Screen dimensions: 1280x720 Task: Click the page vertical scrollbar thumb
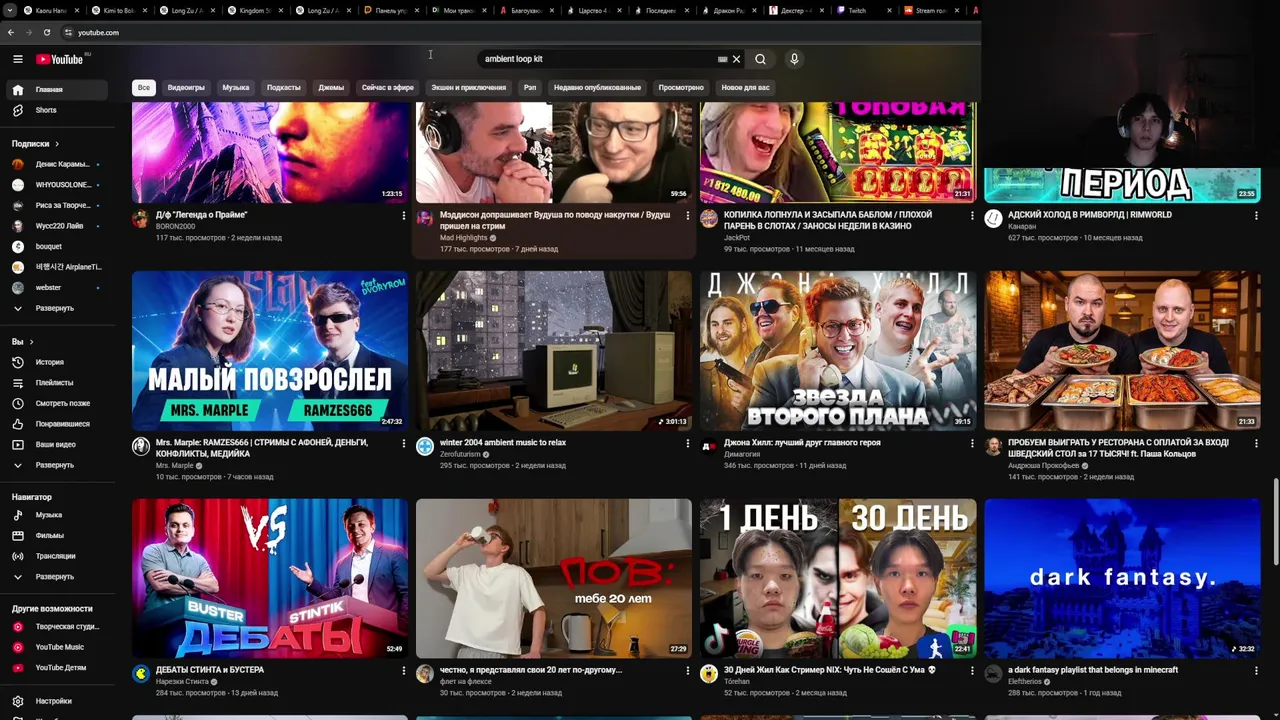(1275, 522)
